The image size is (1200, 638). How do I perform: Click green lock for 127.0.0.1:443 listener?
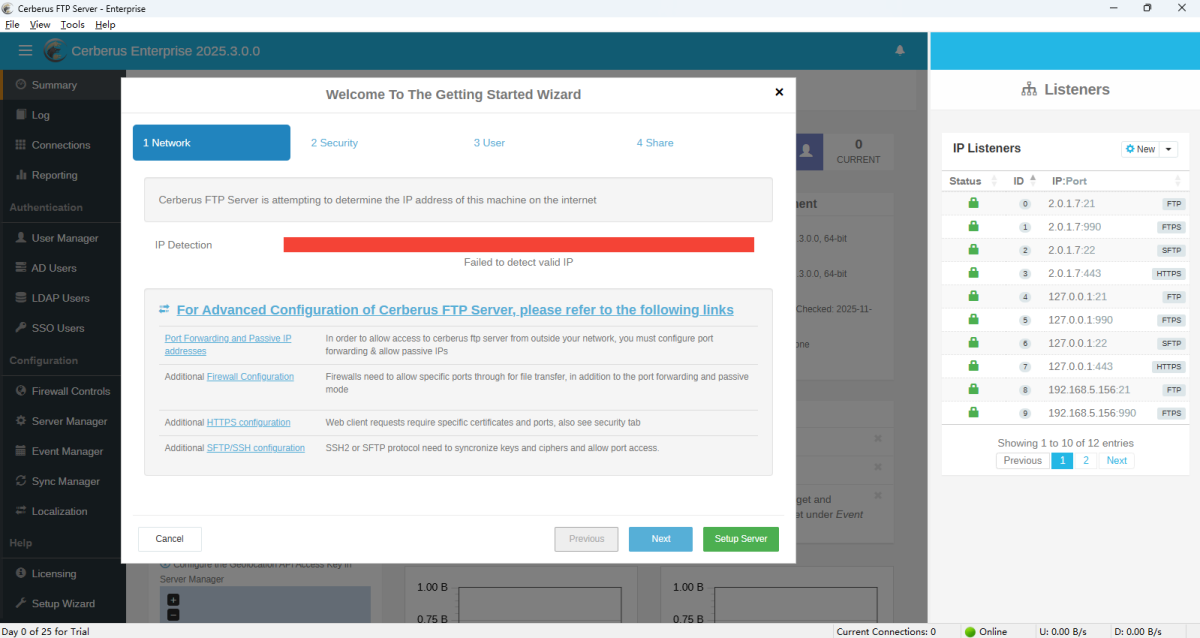tap(973, 366)
